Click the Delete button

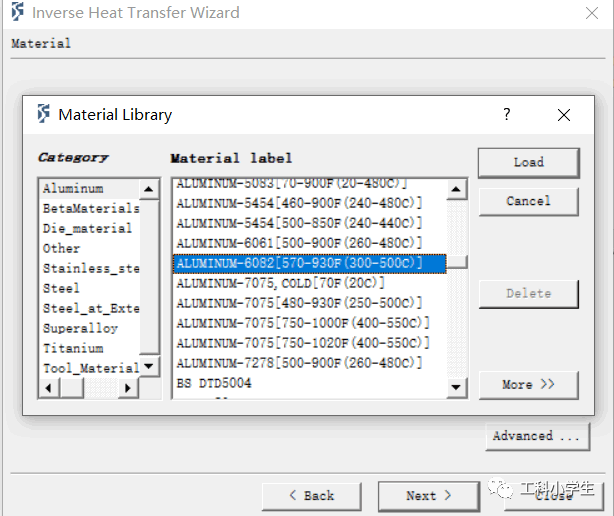[529, 294]
